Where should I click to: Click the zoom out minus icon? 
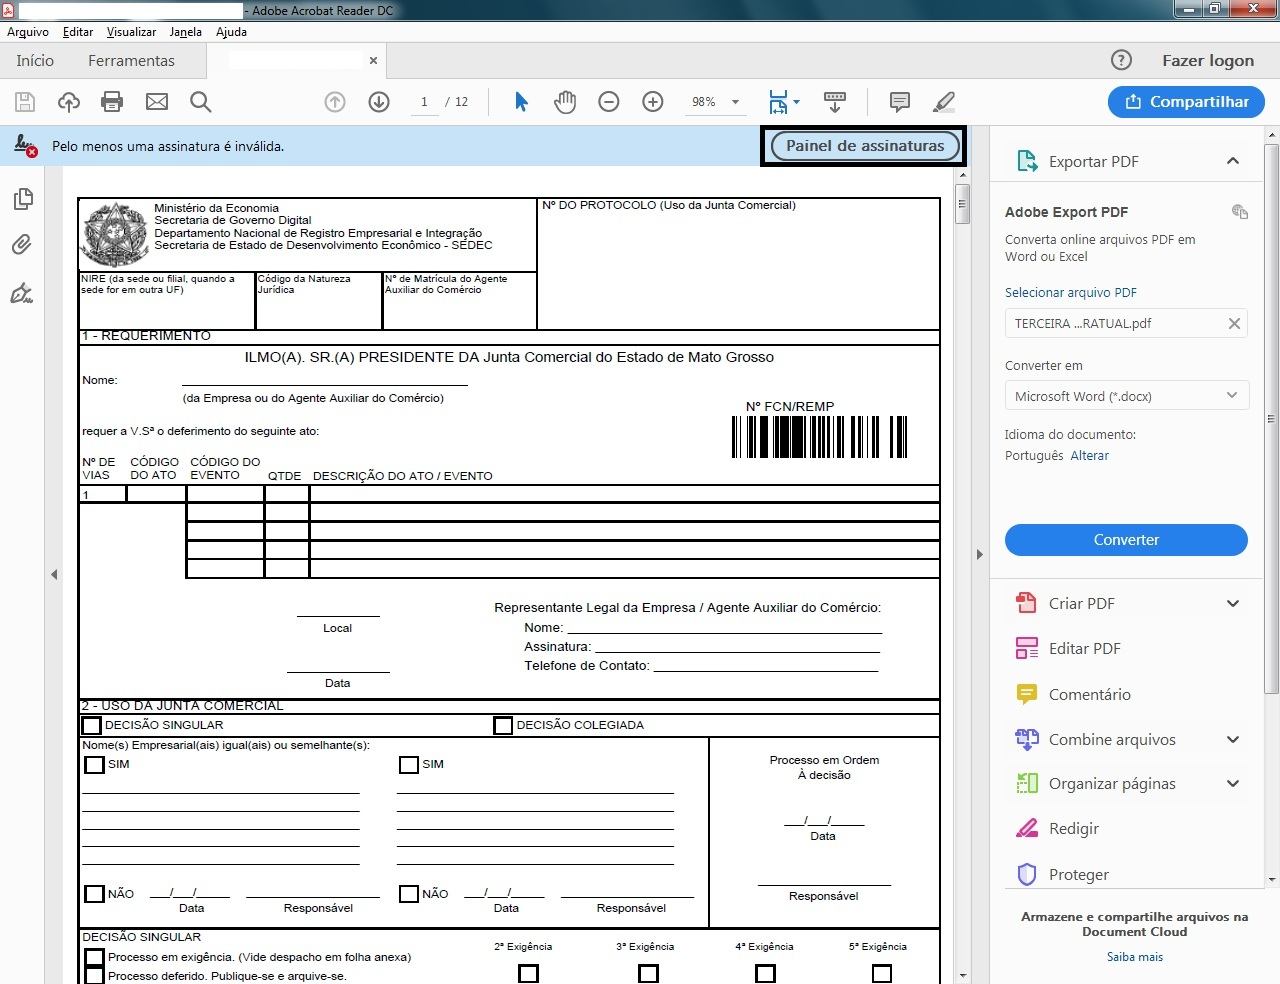(x=609, y=102)
